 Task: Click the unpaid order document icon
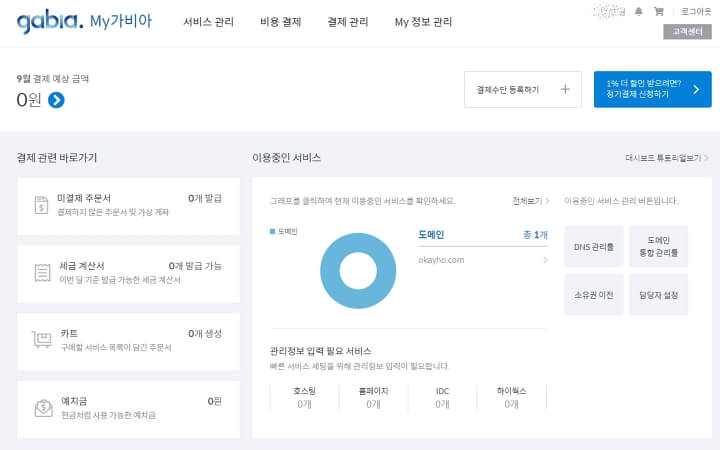tap(41, 205)
